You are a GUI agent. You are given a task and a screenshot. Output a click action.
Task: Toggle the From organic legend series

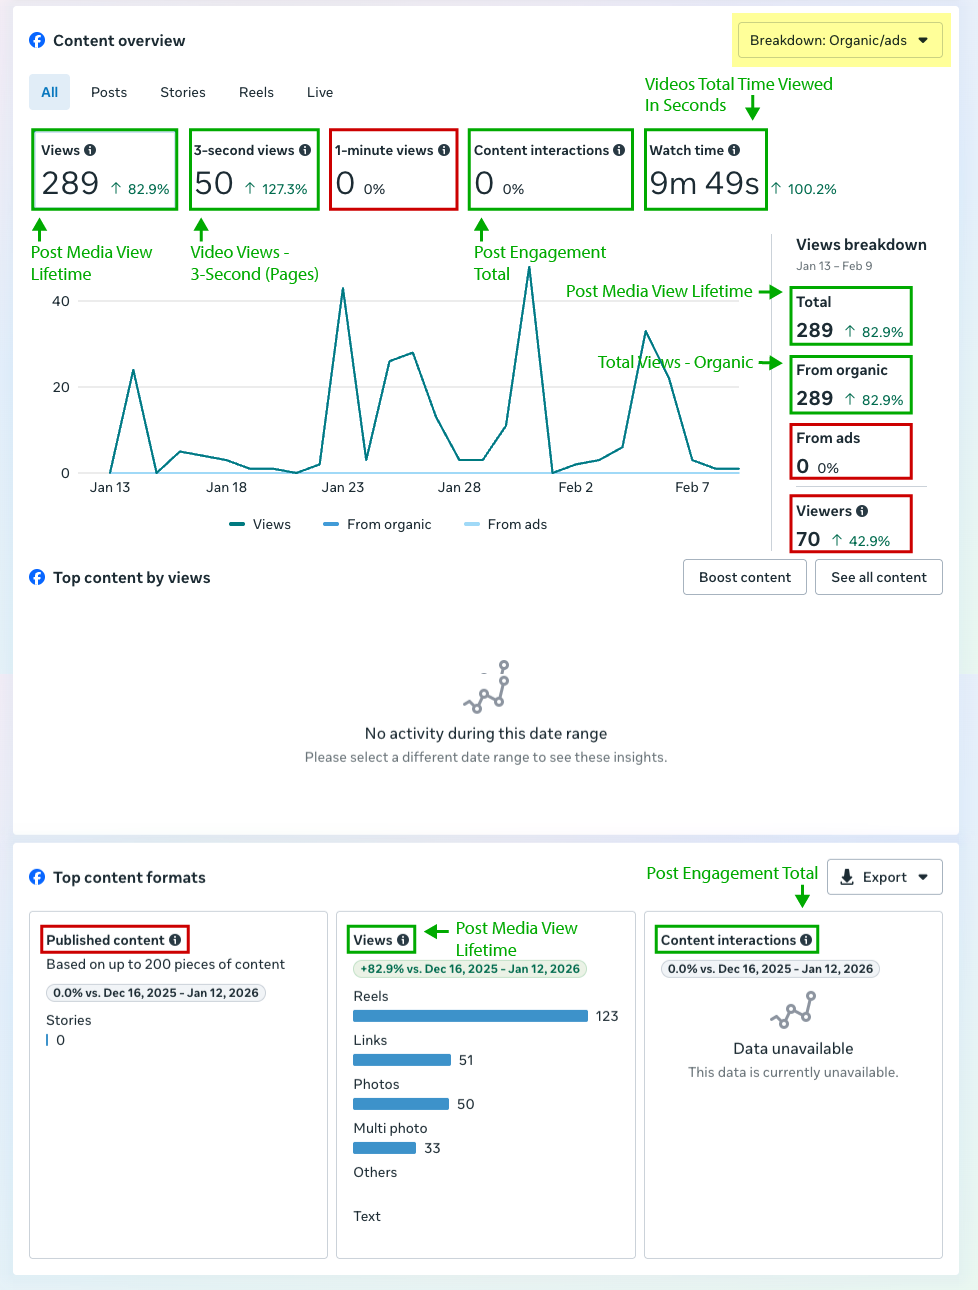(x=377, y=524)
